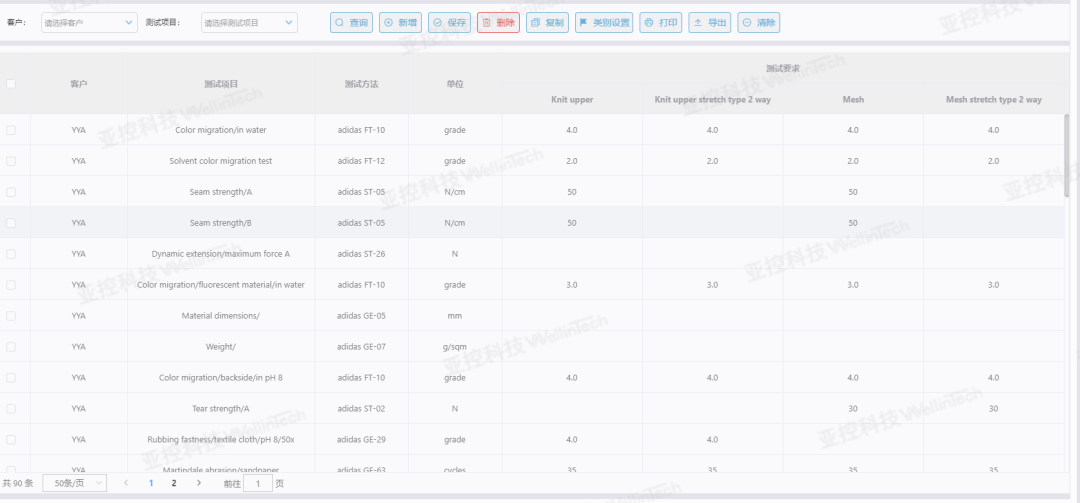Tick the Seam strength/B row checkbox

click(x=11, y=223)
